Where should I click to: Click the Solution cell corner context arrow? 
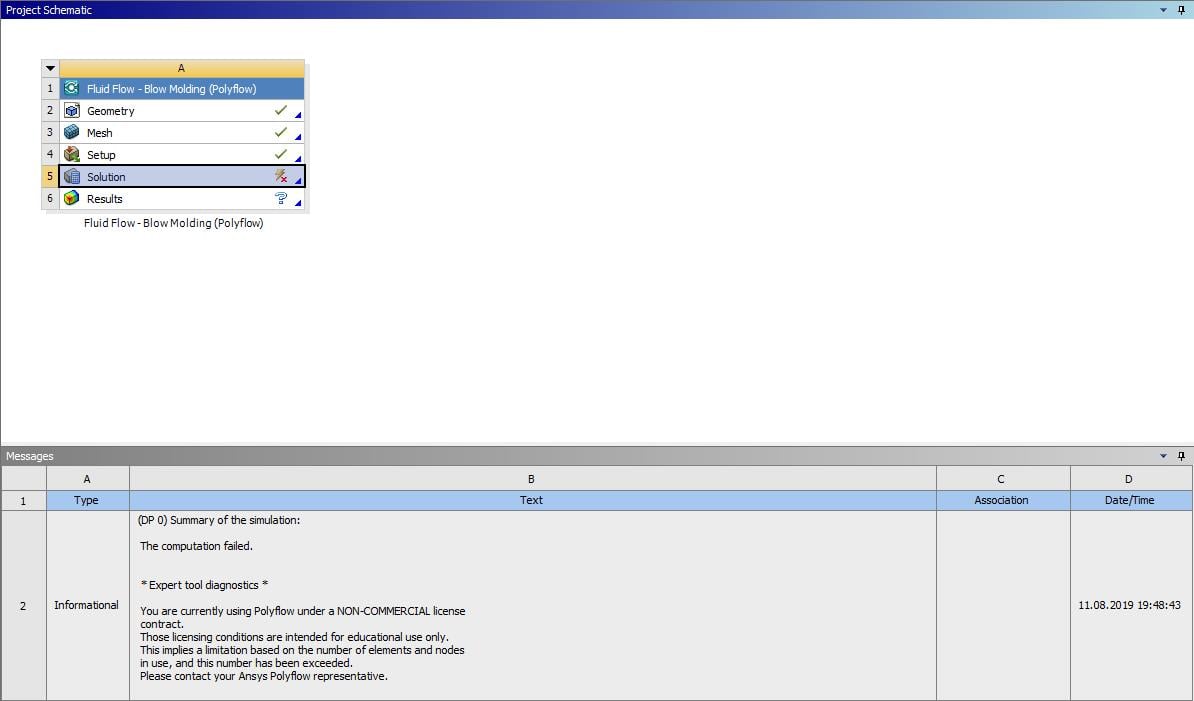tap(298, 181)
